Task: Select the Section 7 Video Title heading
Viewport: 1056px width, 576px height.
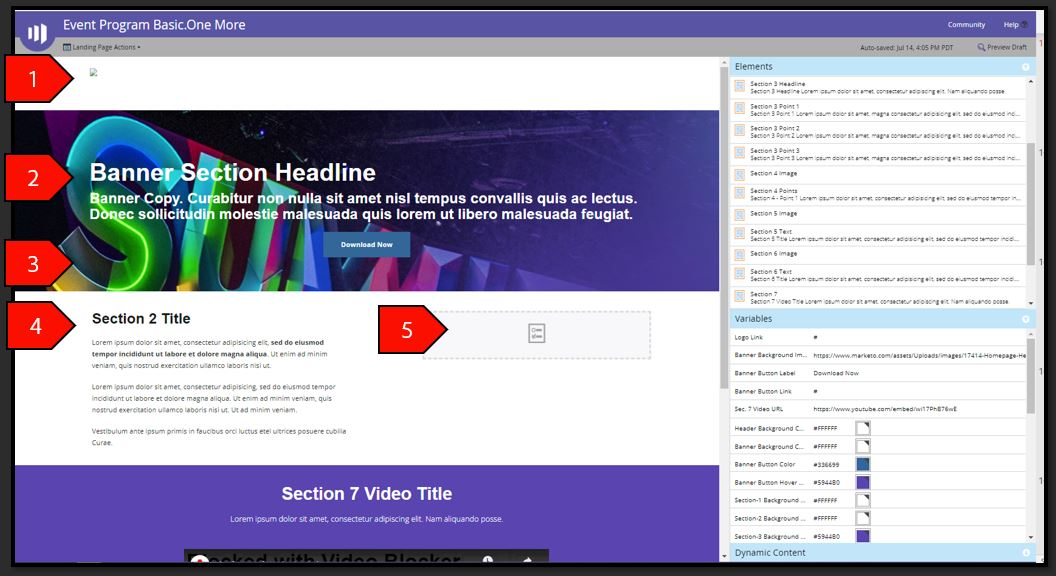Action: [367, 494]
